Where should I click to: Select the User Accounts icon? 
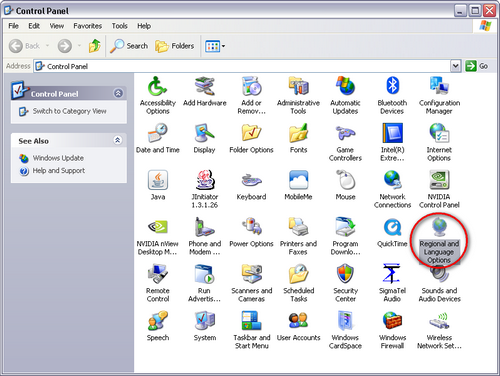pyautogui.click(x=298, y=321)
